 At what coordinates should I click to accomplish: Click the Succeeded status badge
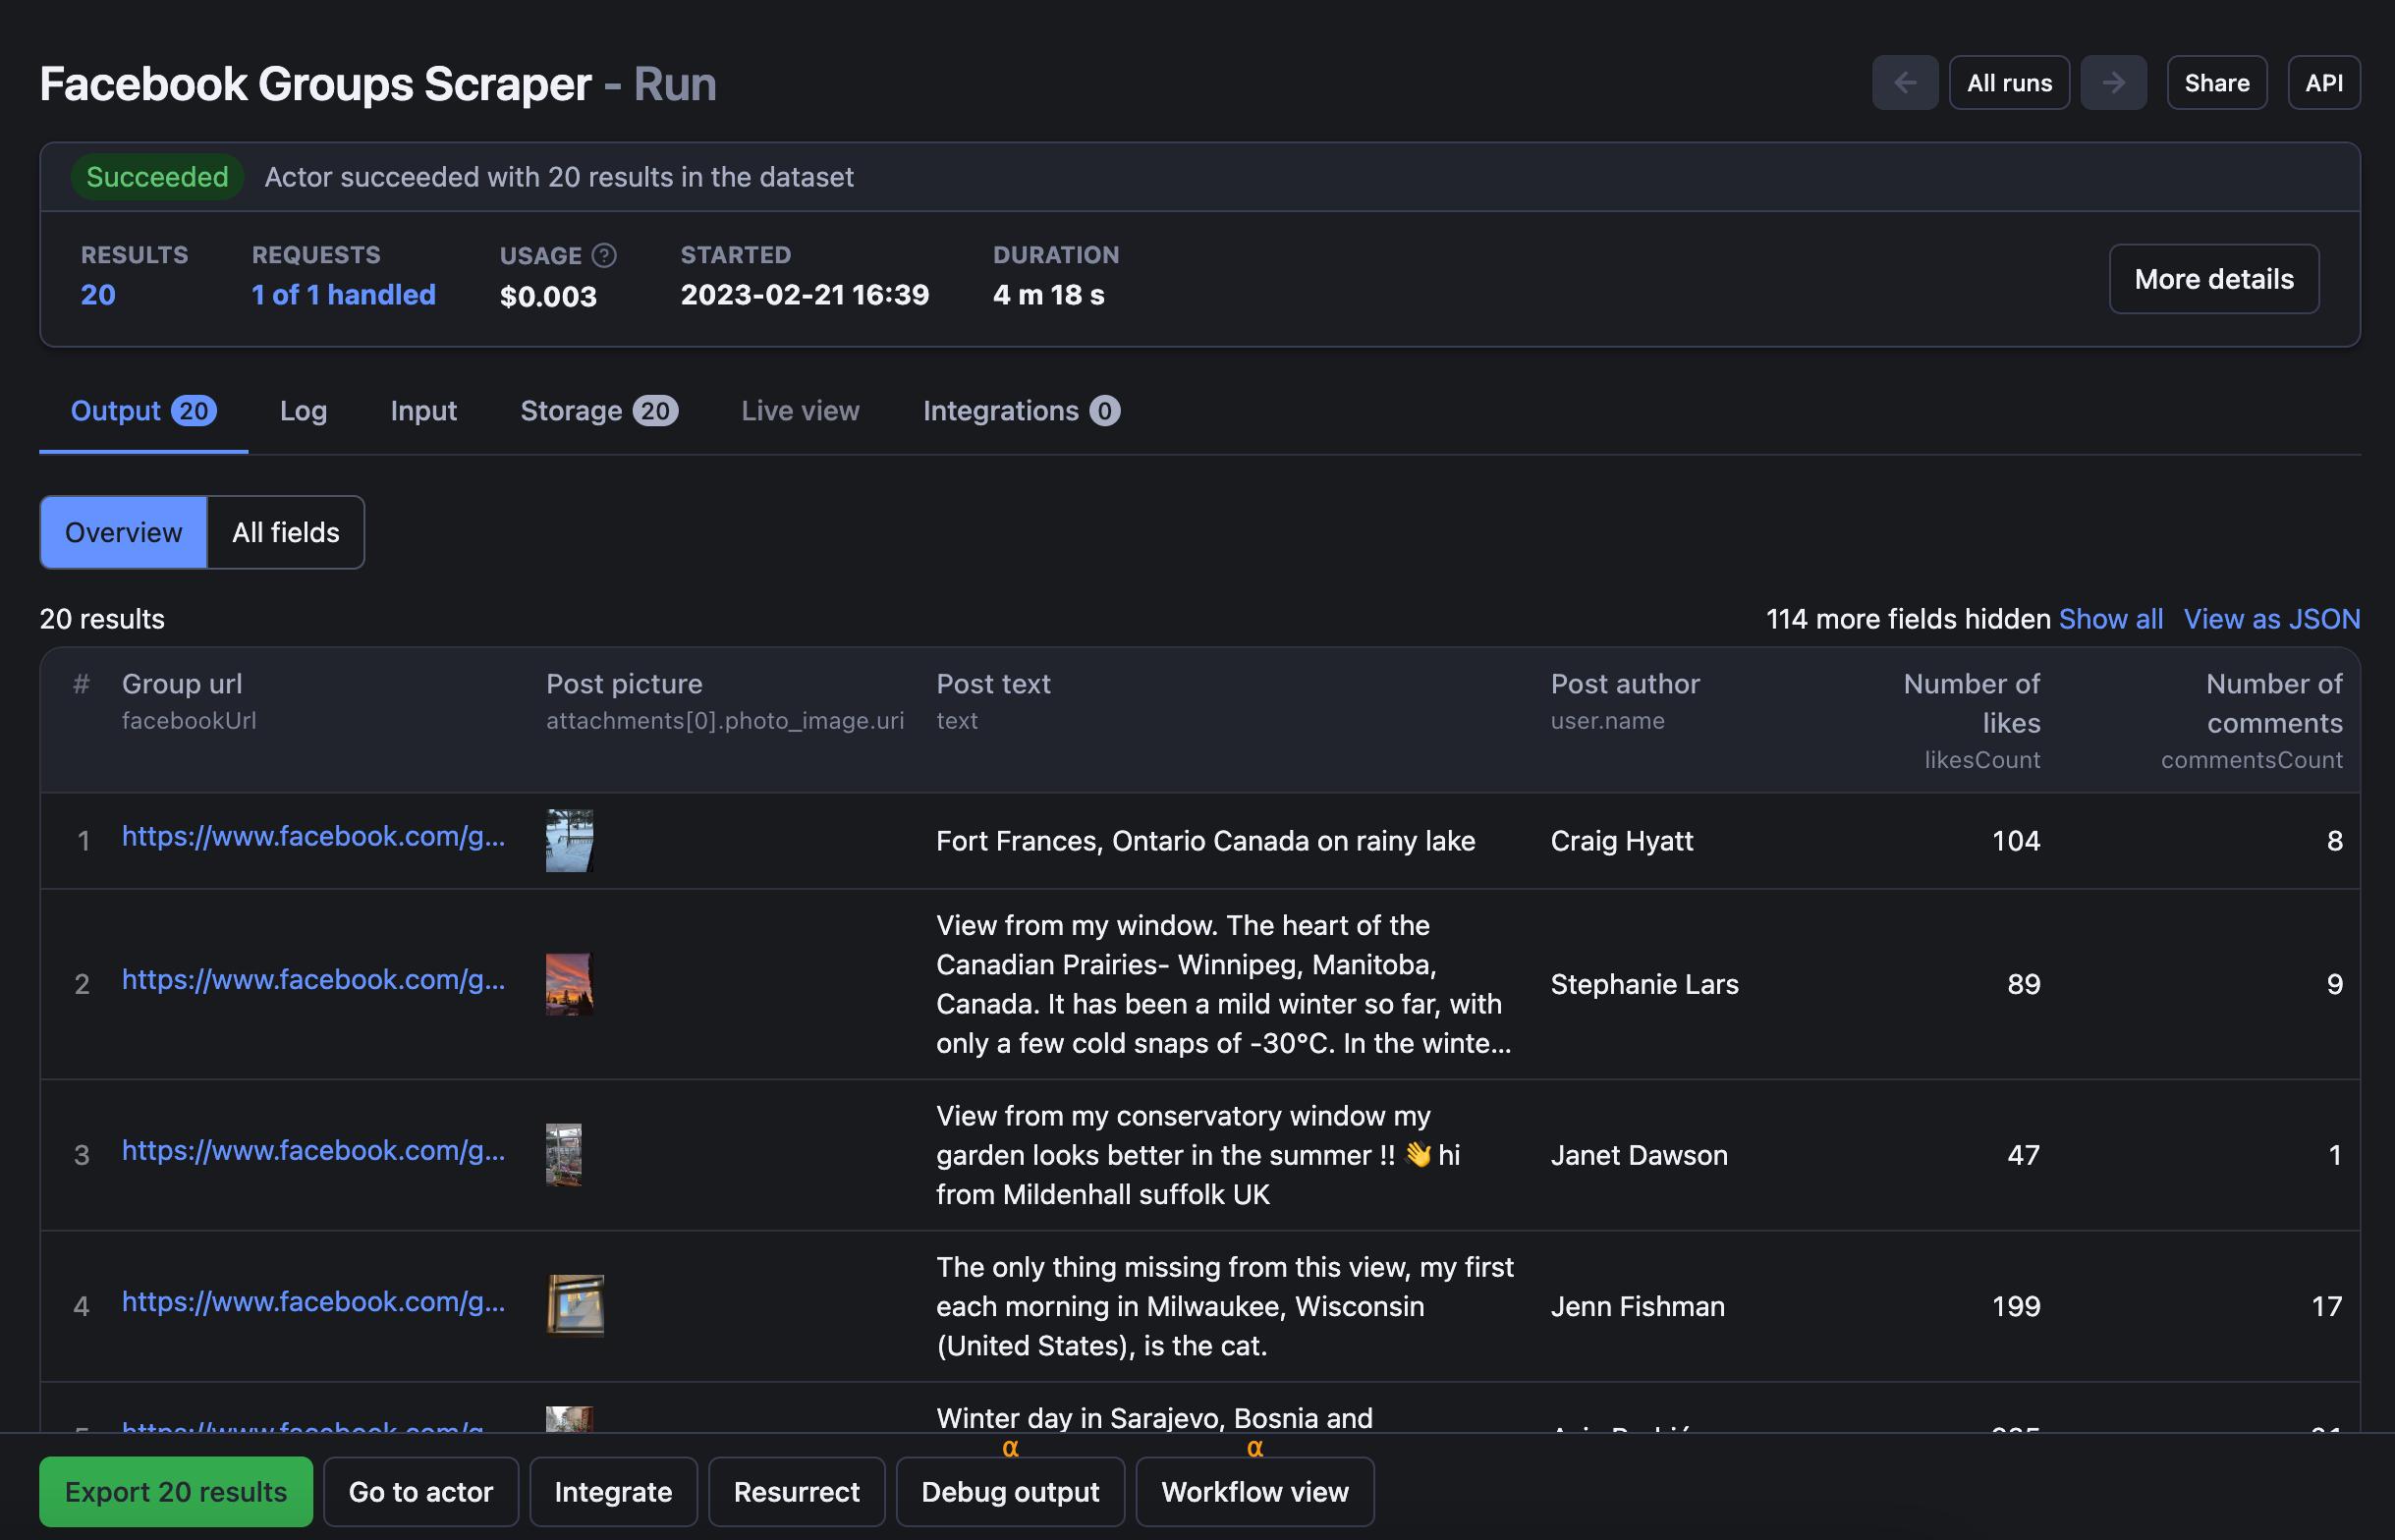(x=157, y=177)
